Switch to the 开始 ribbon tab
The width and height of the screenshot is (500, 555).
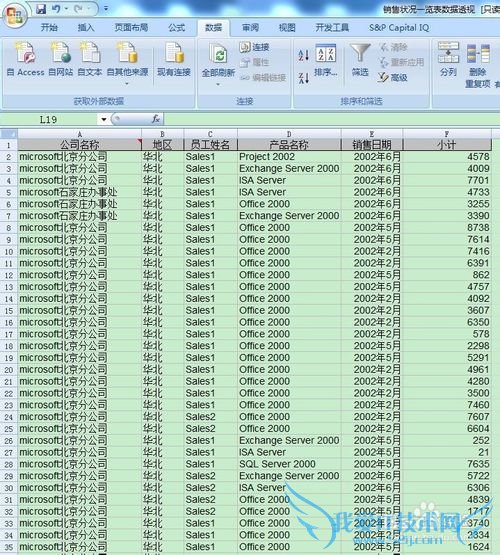click(49, 28)
